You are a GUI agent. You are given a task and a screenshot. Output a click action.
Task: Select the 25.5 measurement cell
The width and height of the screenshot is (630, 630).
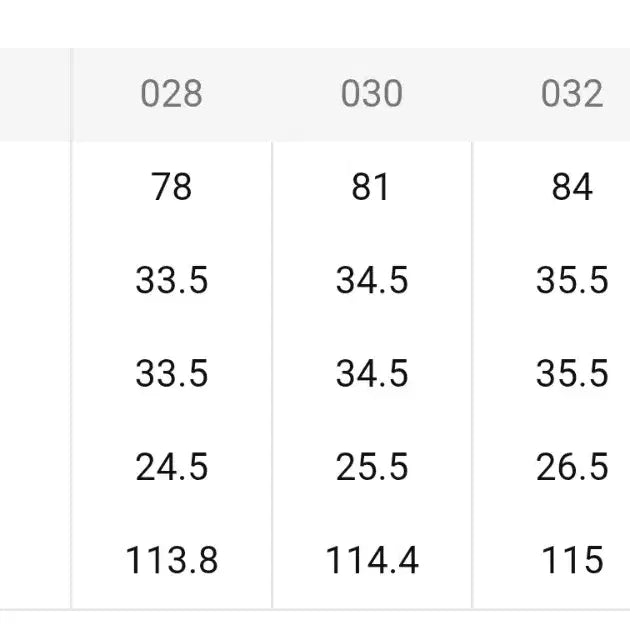[x=371, y=467]
